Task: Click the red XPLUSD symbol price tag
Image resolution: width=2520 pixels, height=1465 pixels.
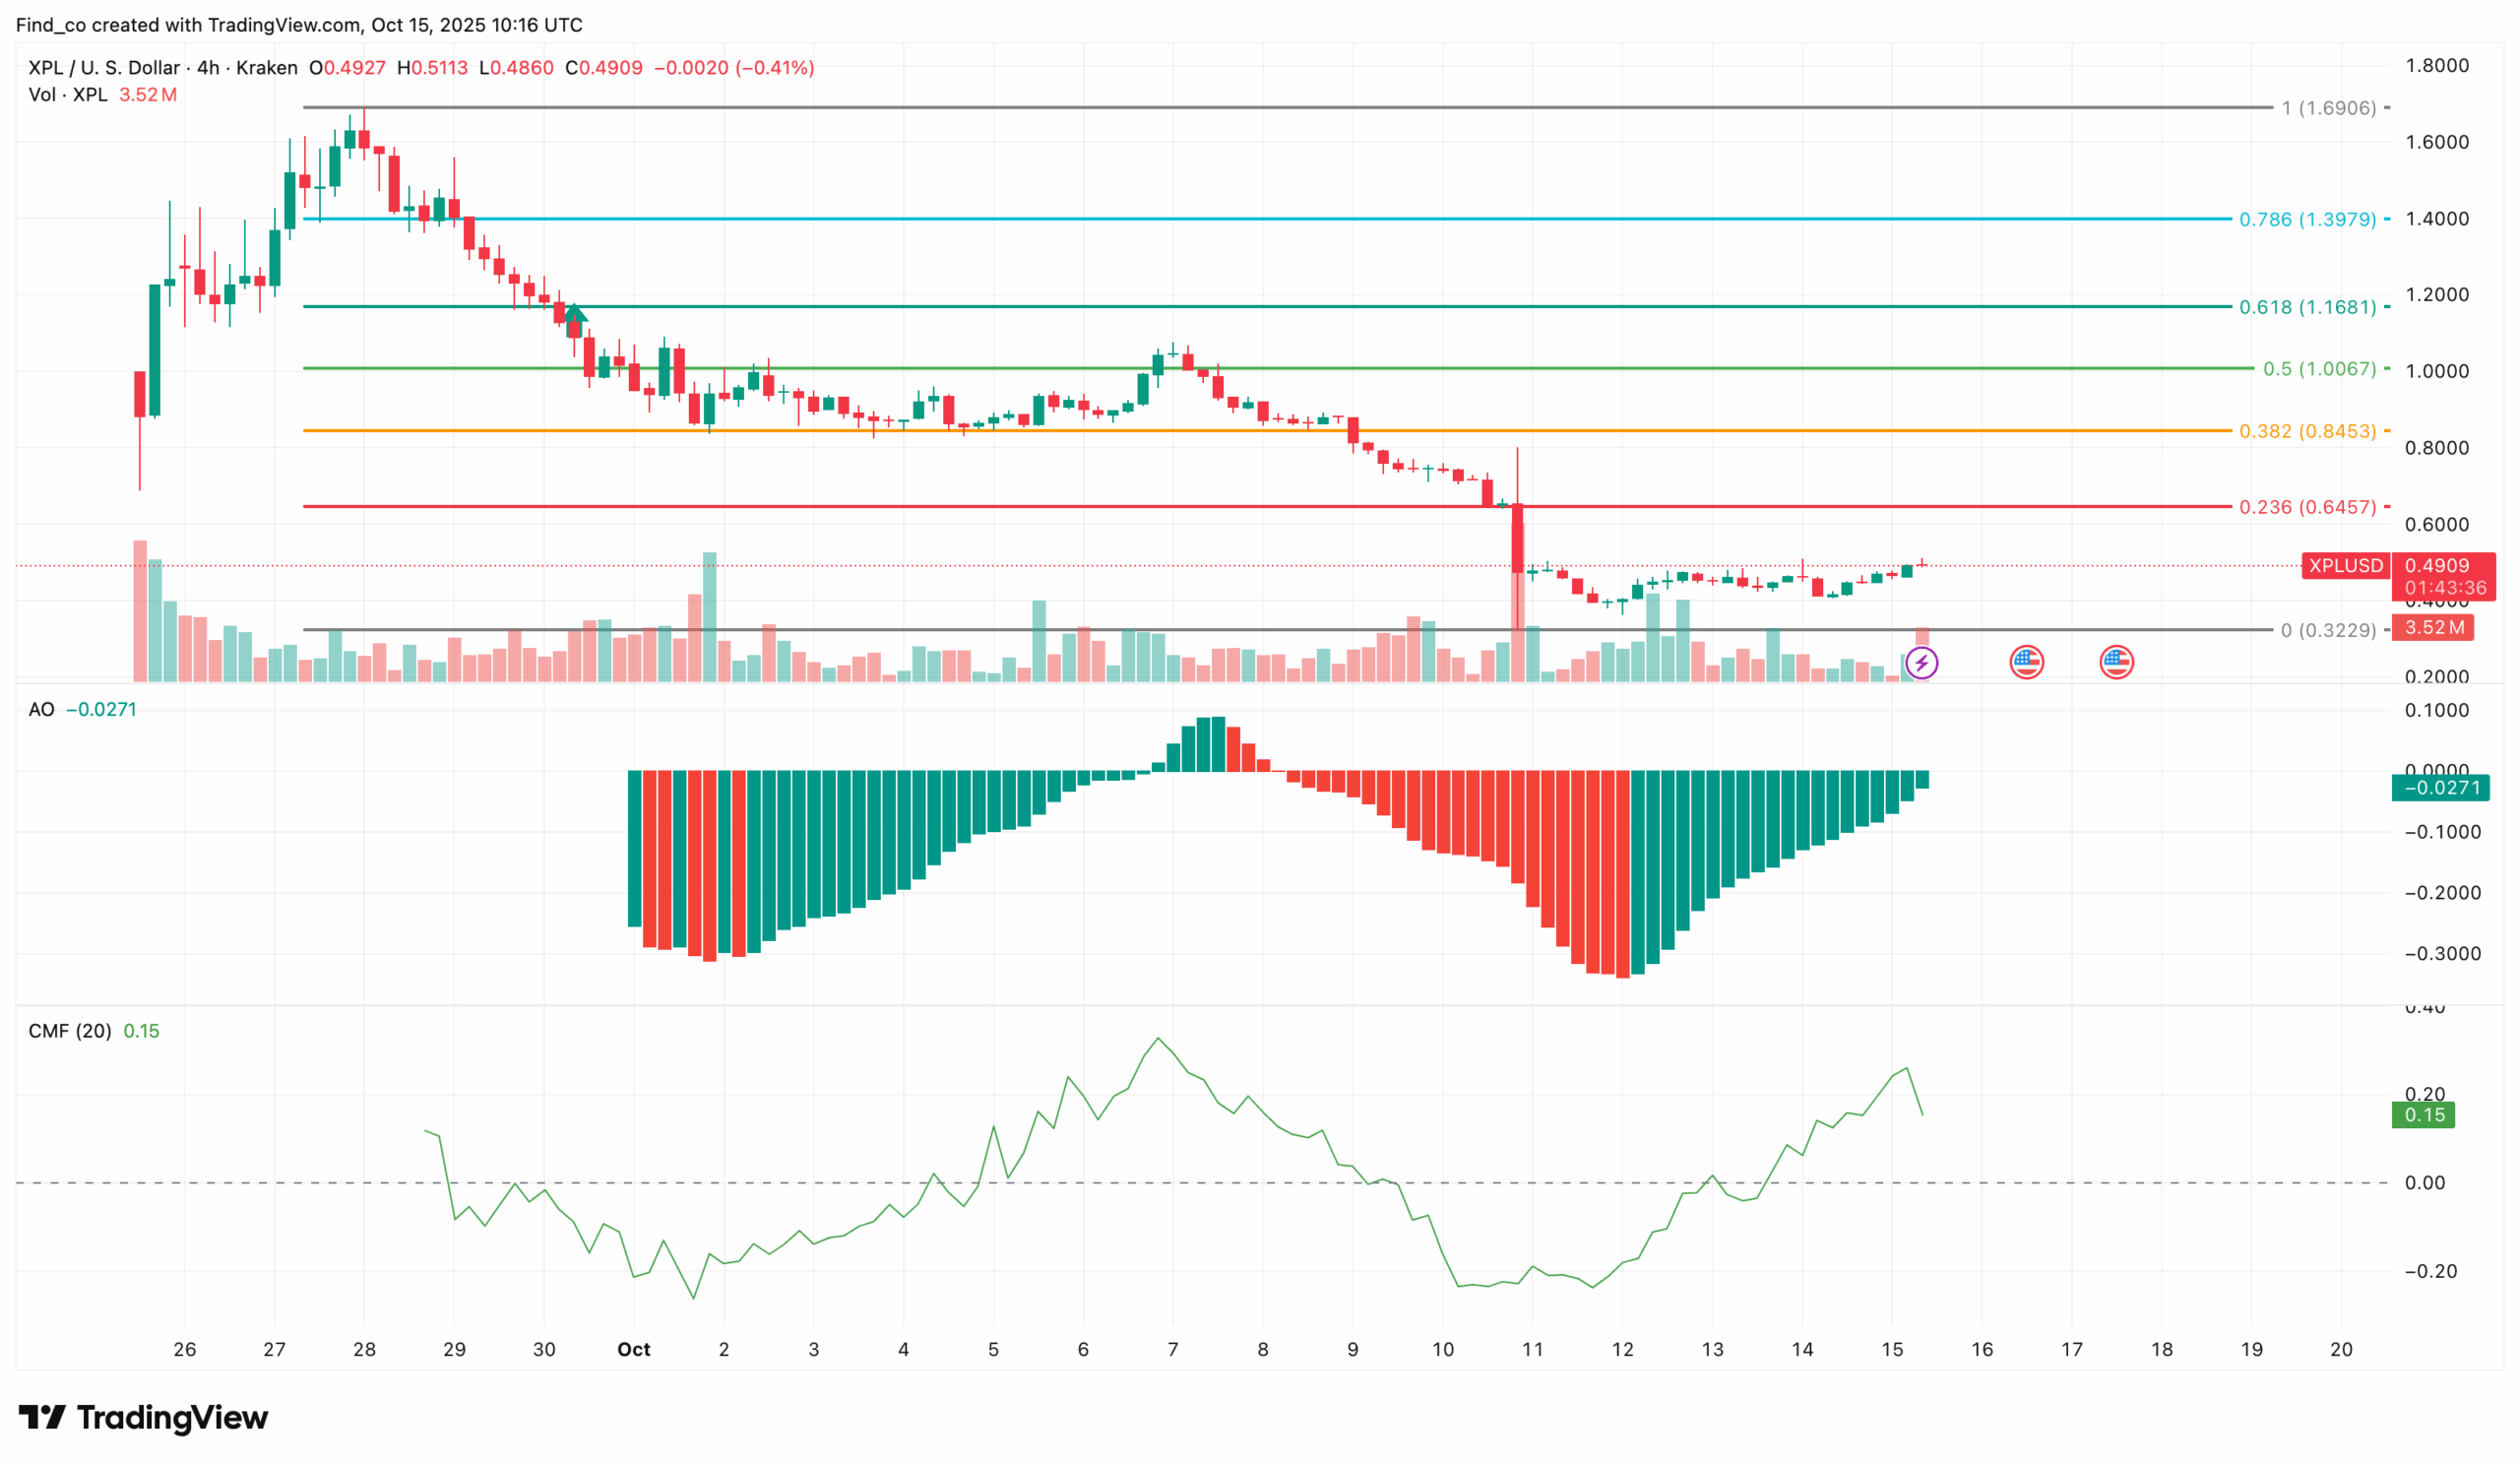Action: click(x=2345, y=566)
